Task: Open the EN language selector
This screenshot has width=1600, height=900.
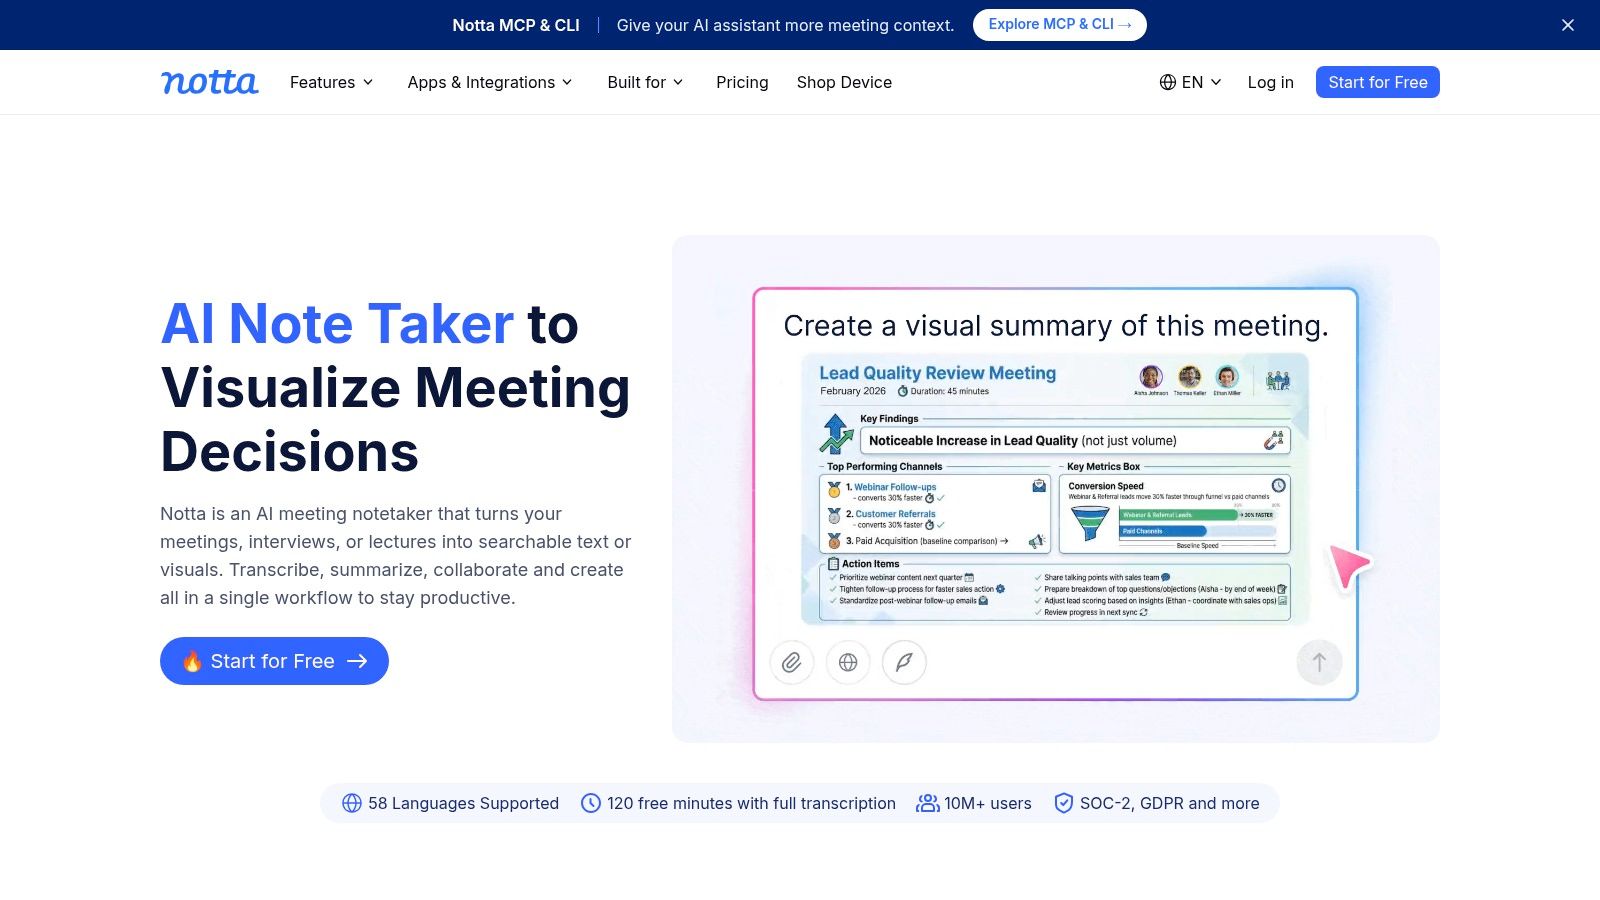Action: coord(1190,82)
